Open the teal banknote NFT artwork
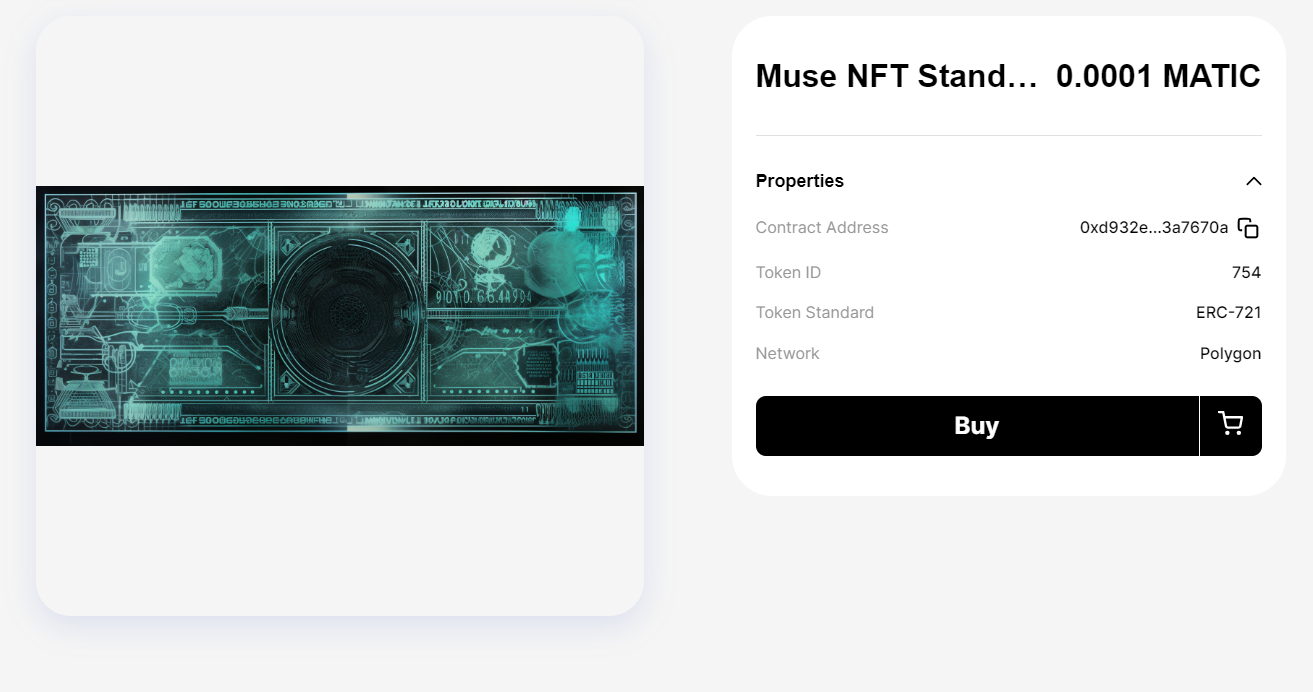Viewport: 1313px width, 692px height. click(340, 316)
